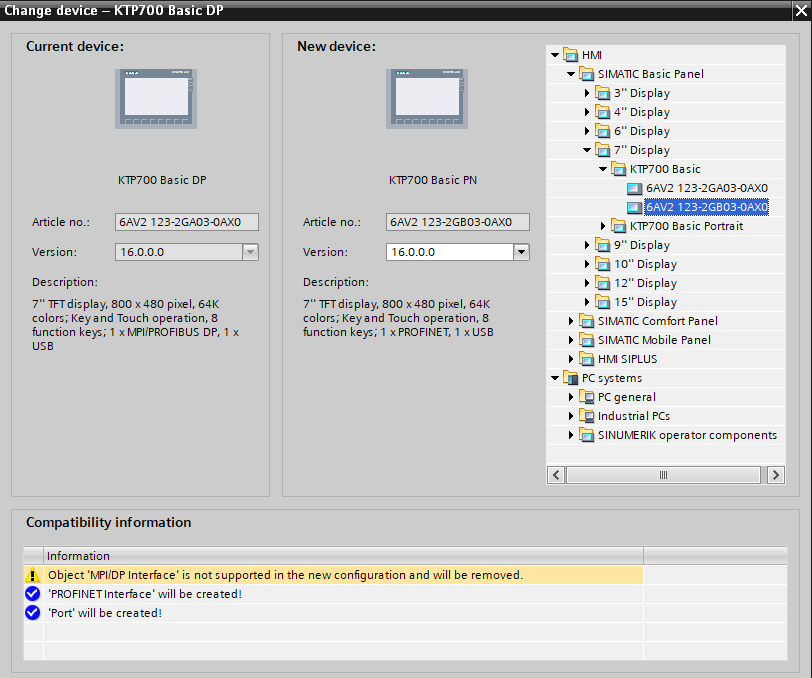812x678 pixels.
Task: Expand the 9'' Display tree node
Action: click(x=587, y=245)
